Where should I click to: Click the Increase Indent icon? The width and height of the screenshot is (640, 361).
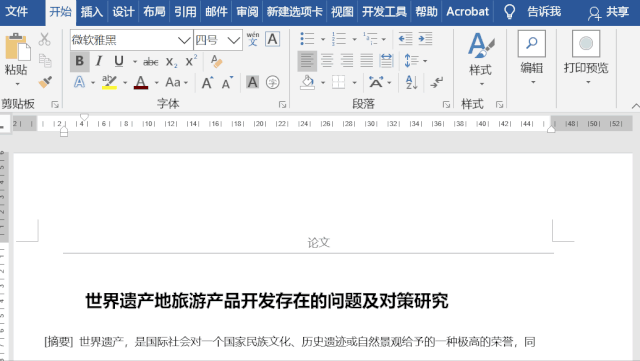click(x=425, y=39)
